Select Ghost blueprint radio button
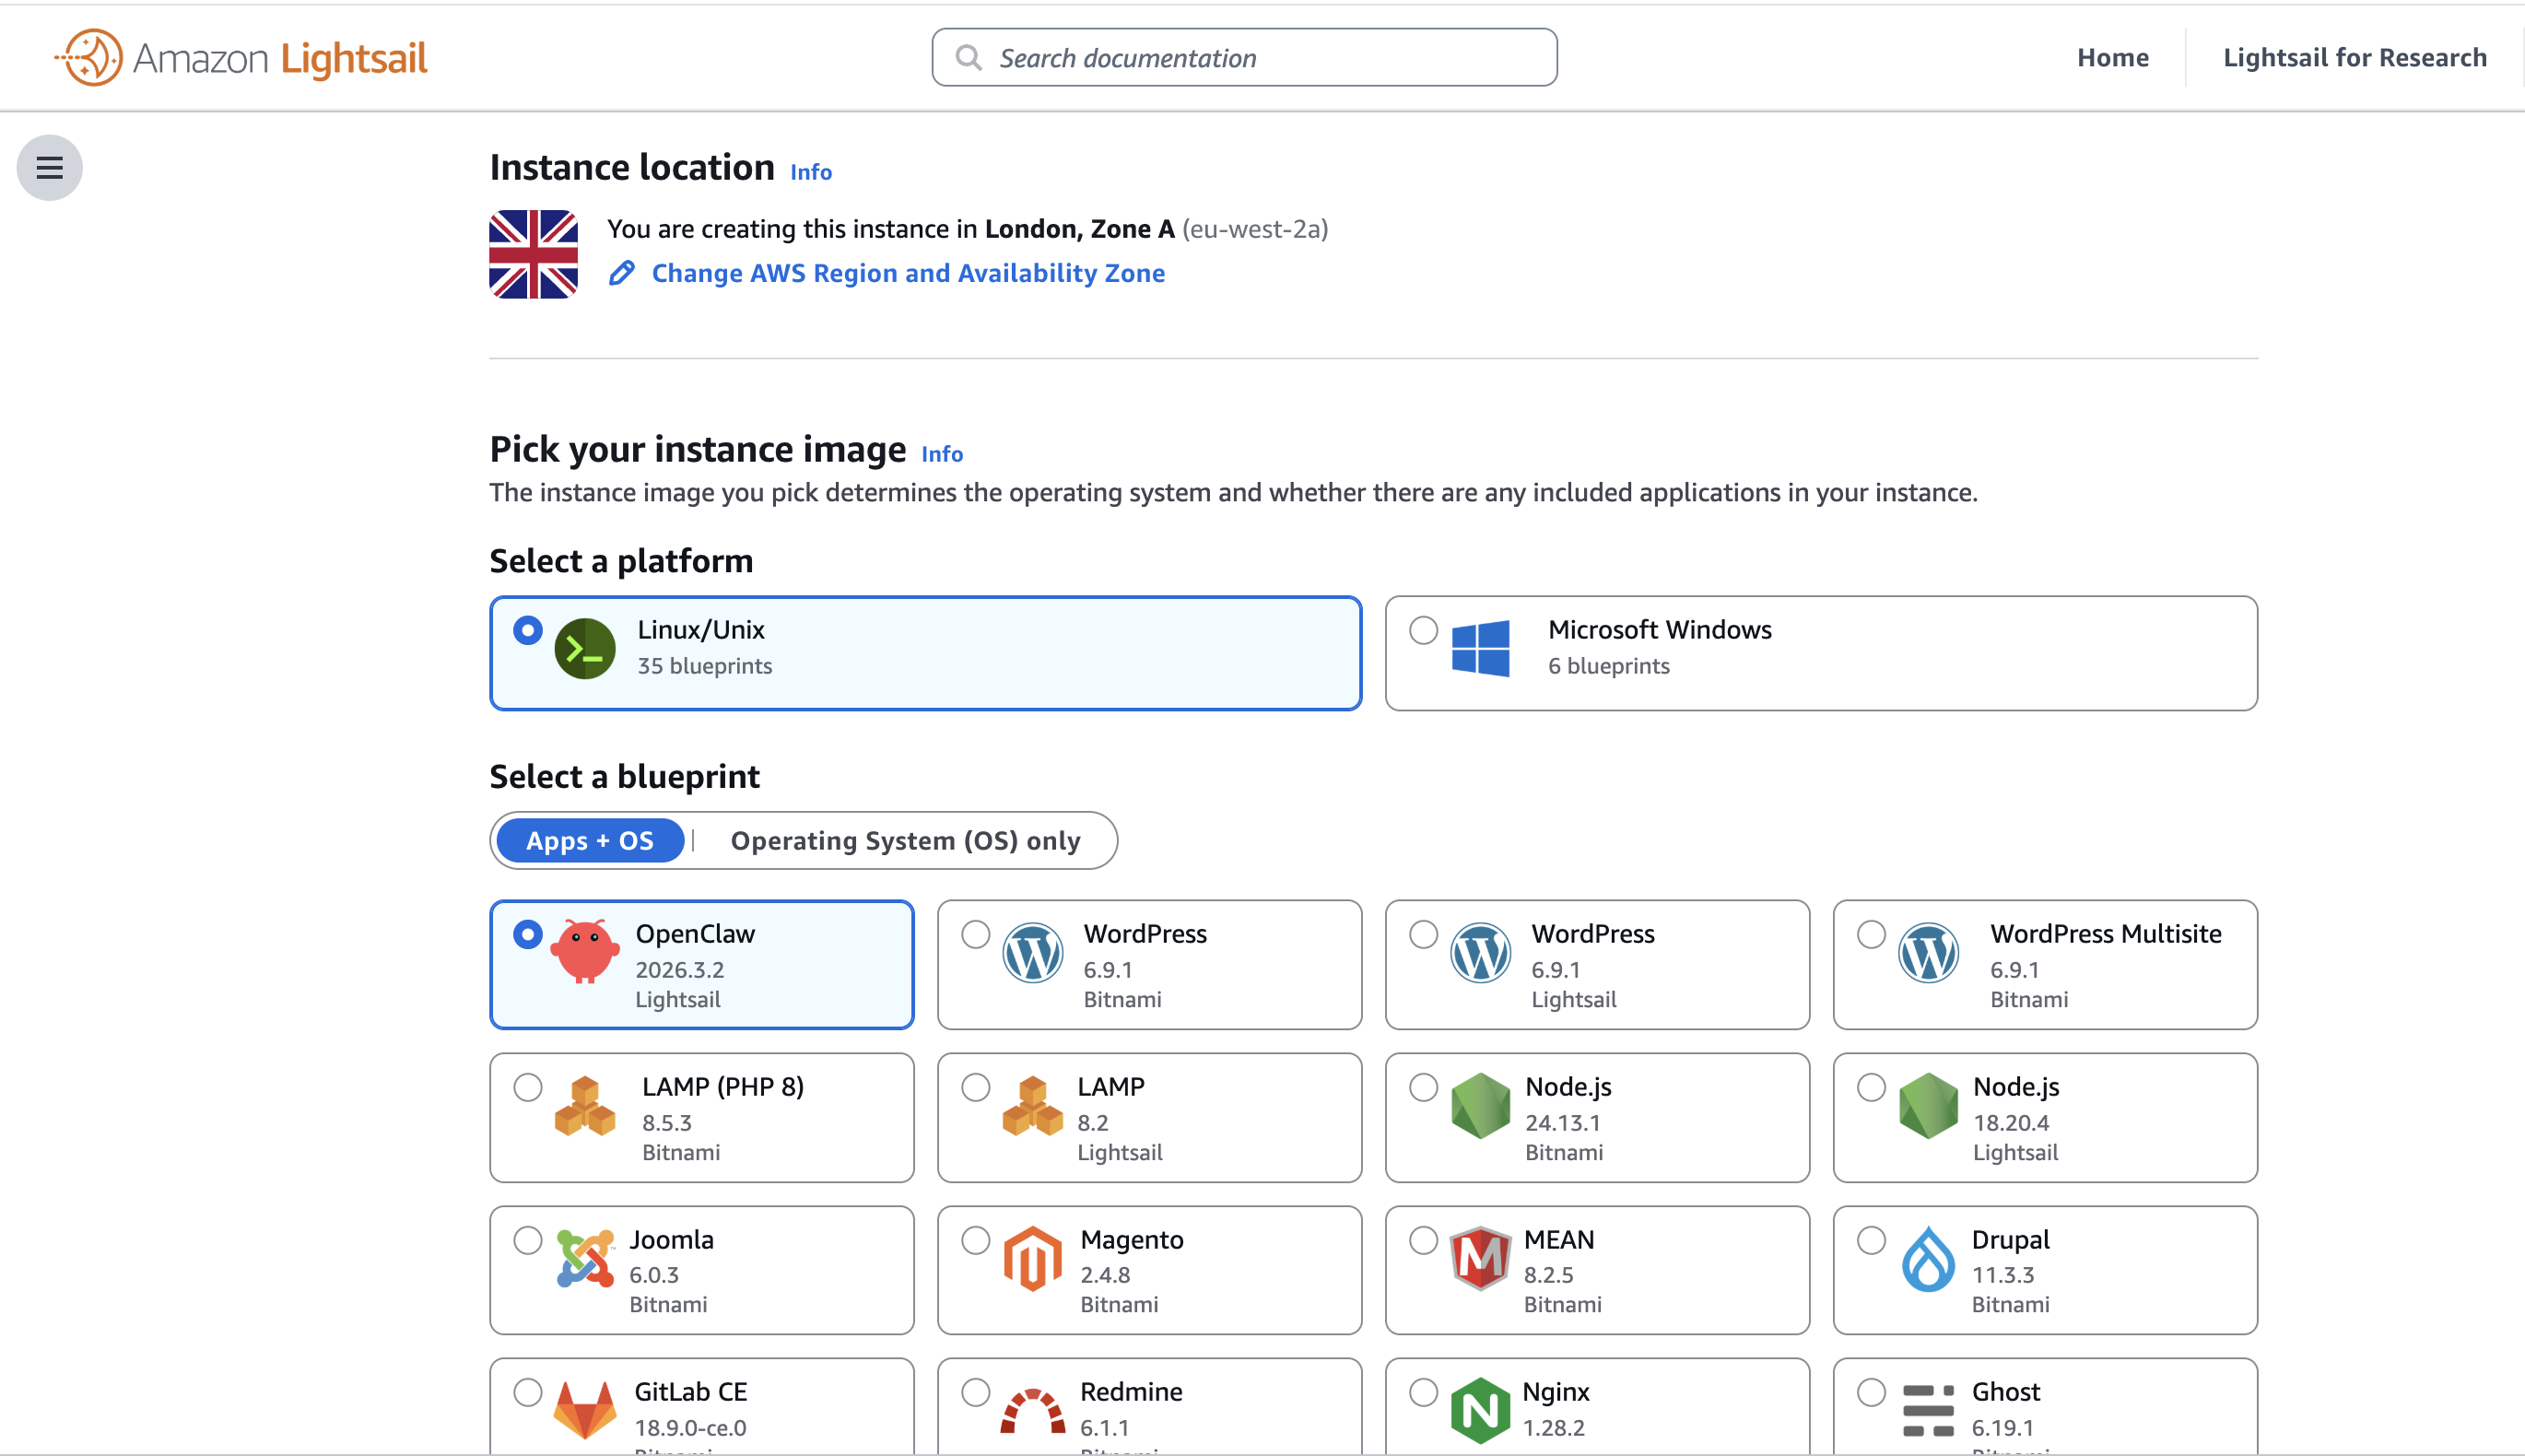2525x1456 pixels. (x=1871, y=1393)
